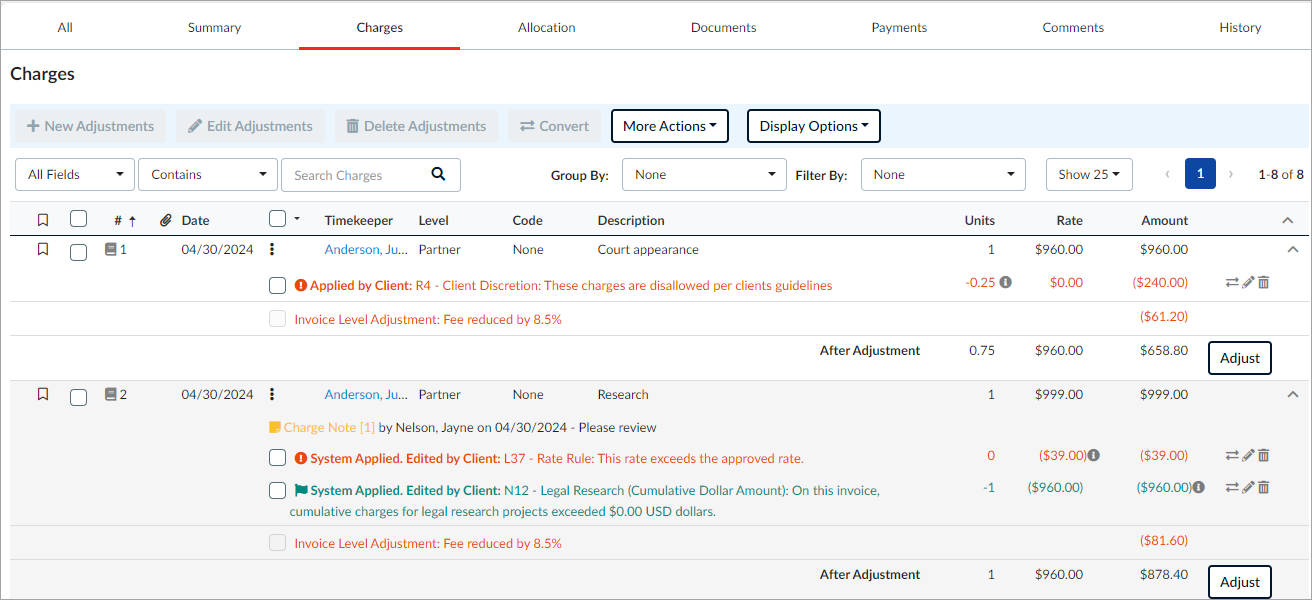1312x600 pixels.
Task: Switch to the History tab
Action: click(1240, 27)
